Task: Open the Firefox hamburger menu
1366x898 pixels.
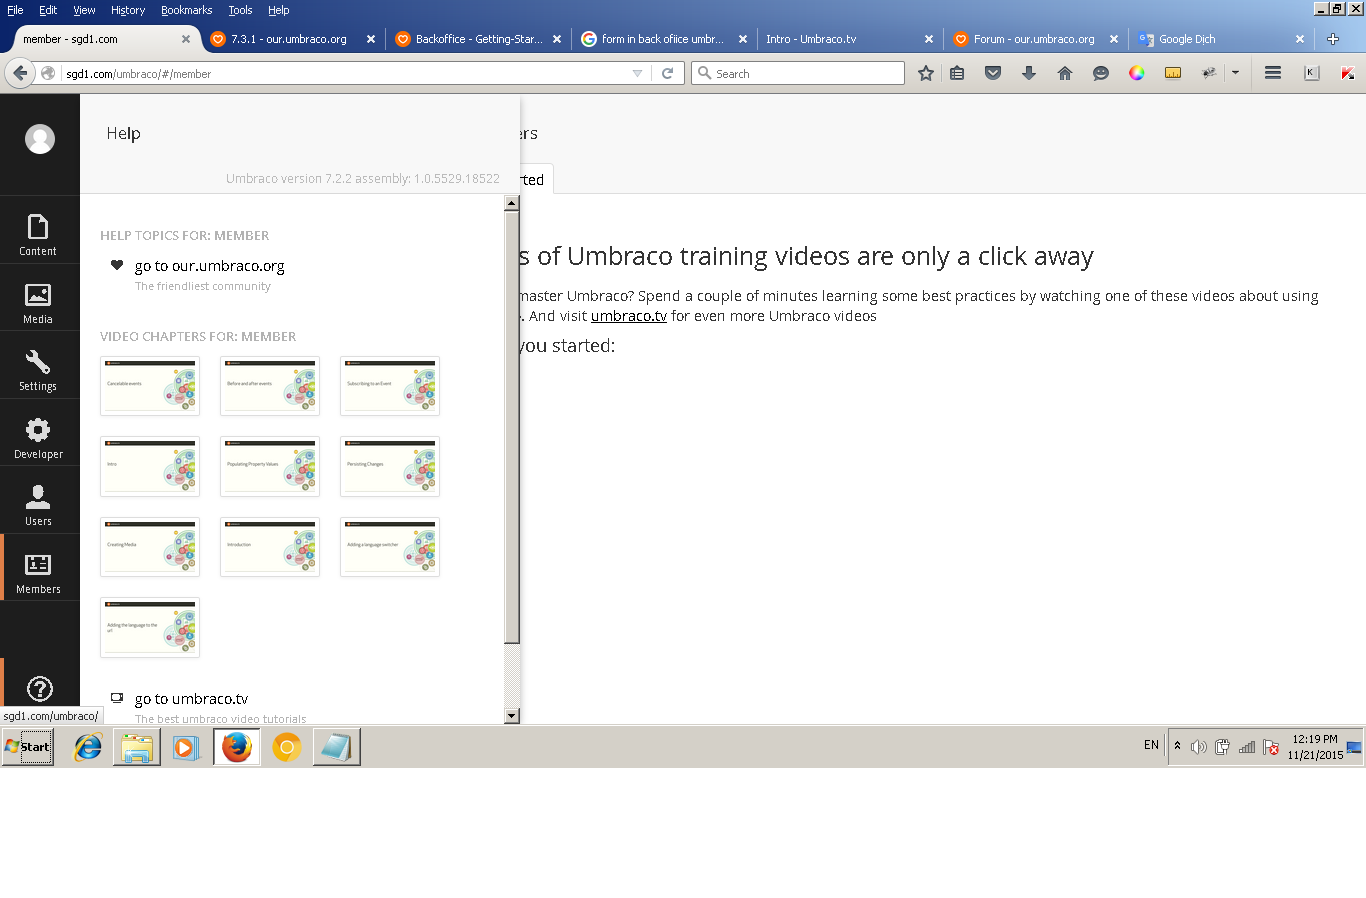Action: point(1273,73)
